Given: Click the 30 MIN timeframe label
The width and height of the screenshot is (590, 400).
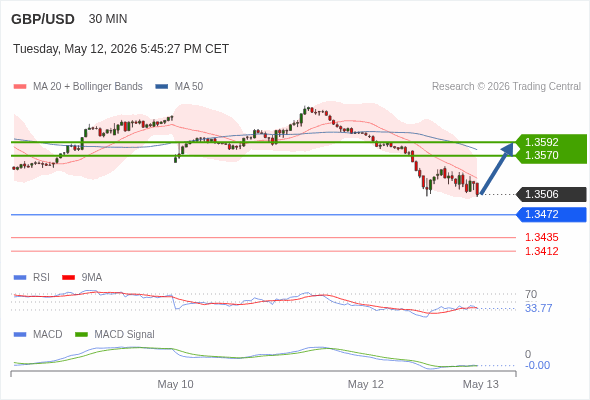Looking at the screenshot, I should point(108,19).
